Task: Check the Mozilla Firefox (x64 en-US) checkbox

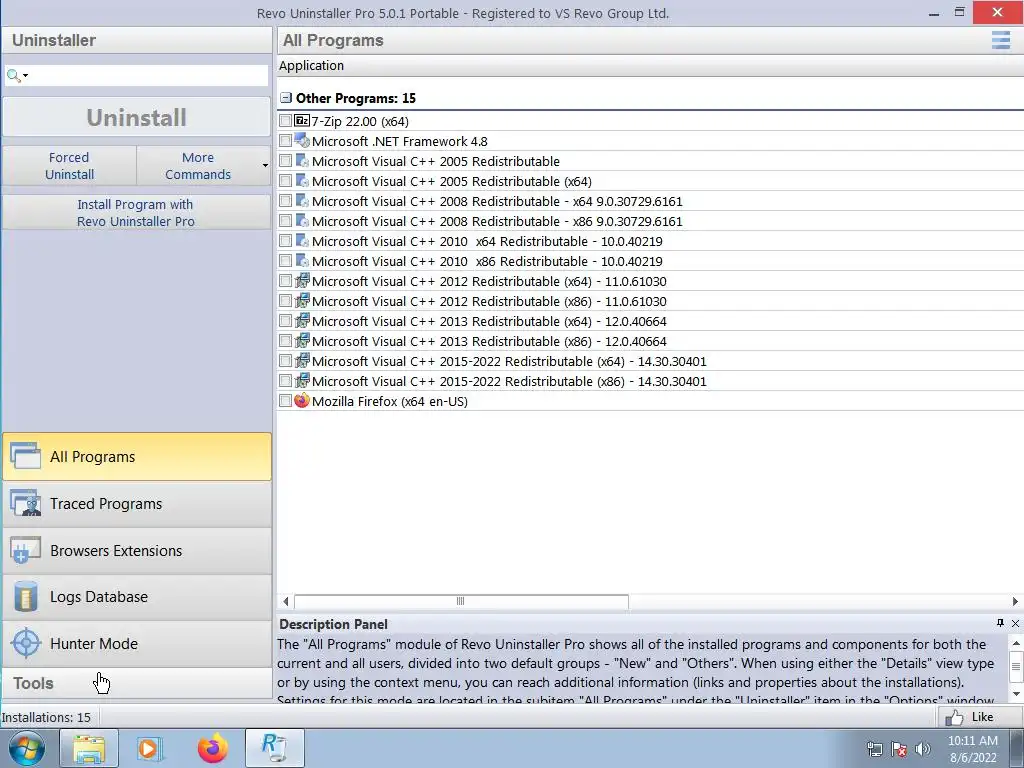Action: (285, 400)
